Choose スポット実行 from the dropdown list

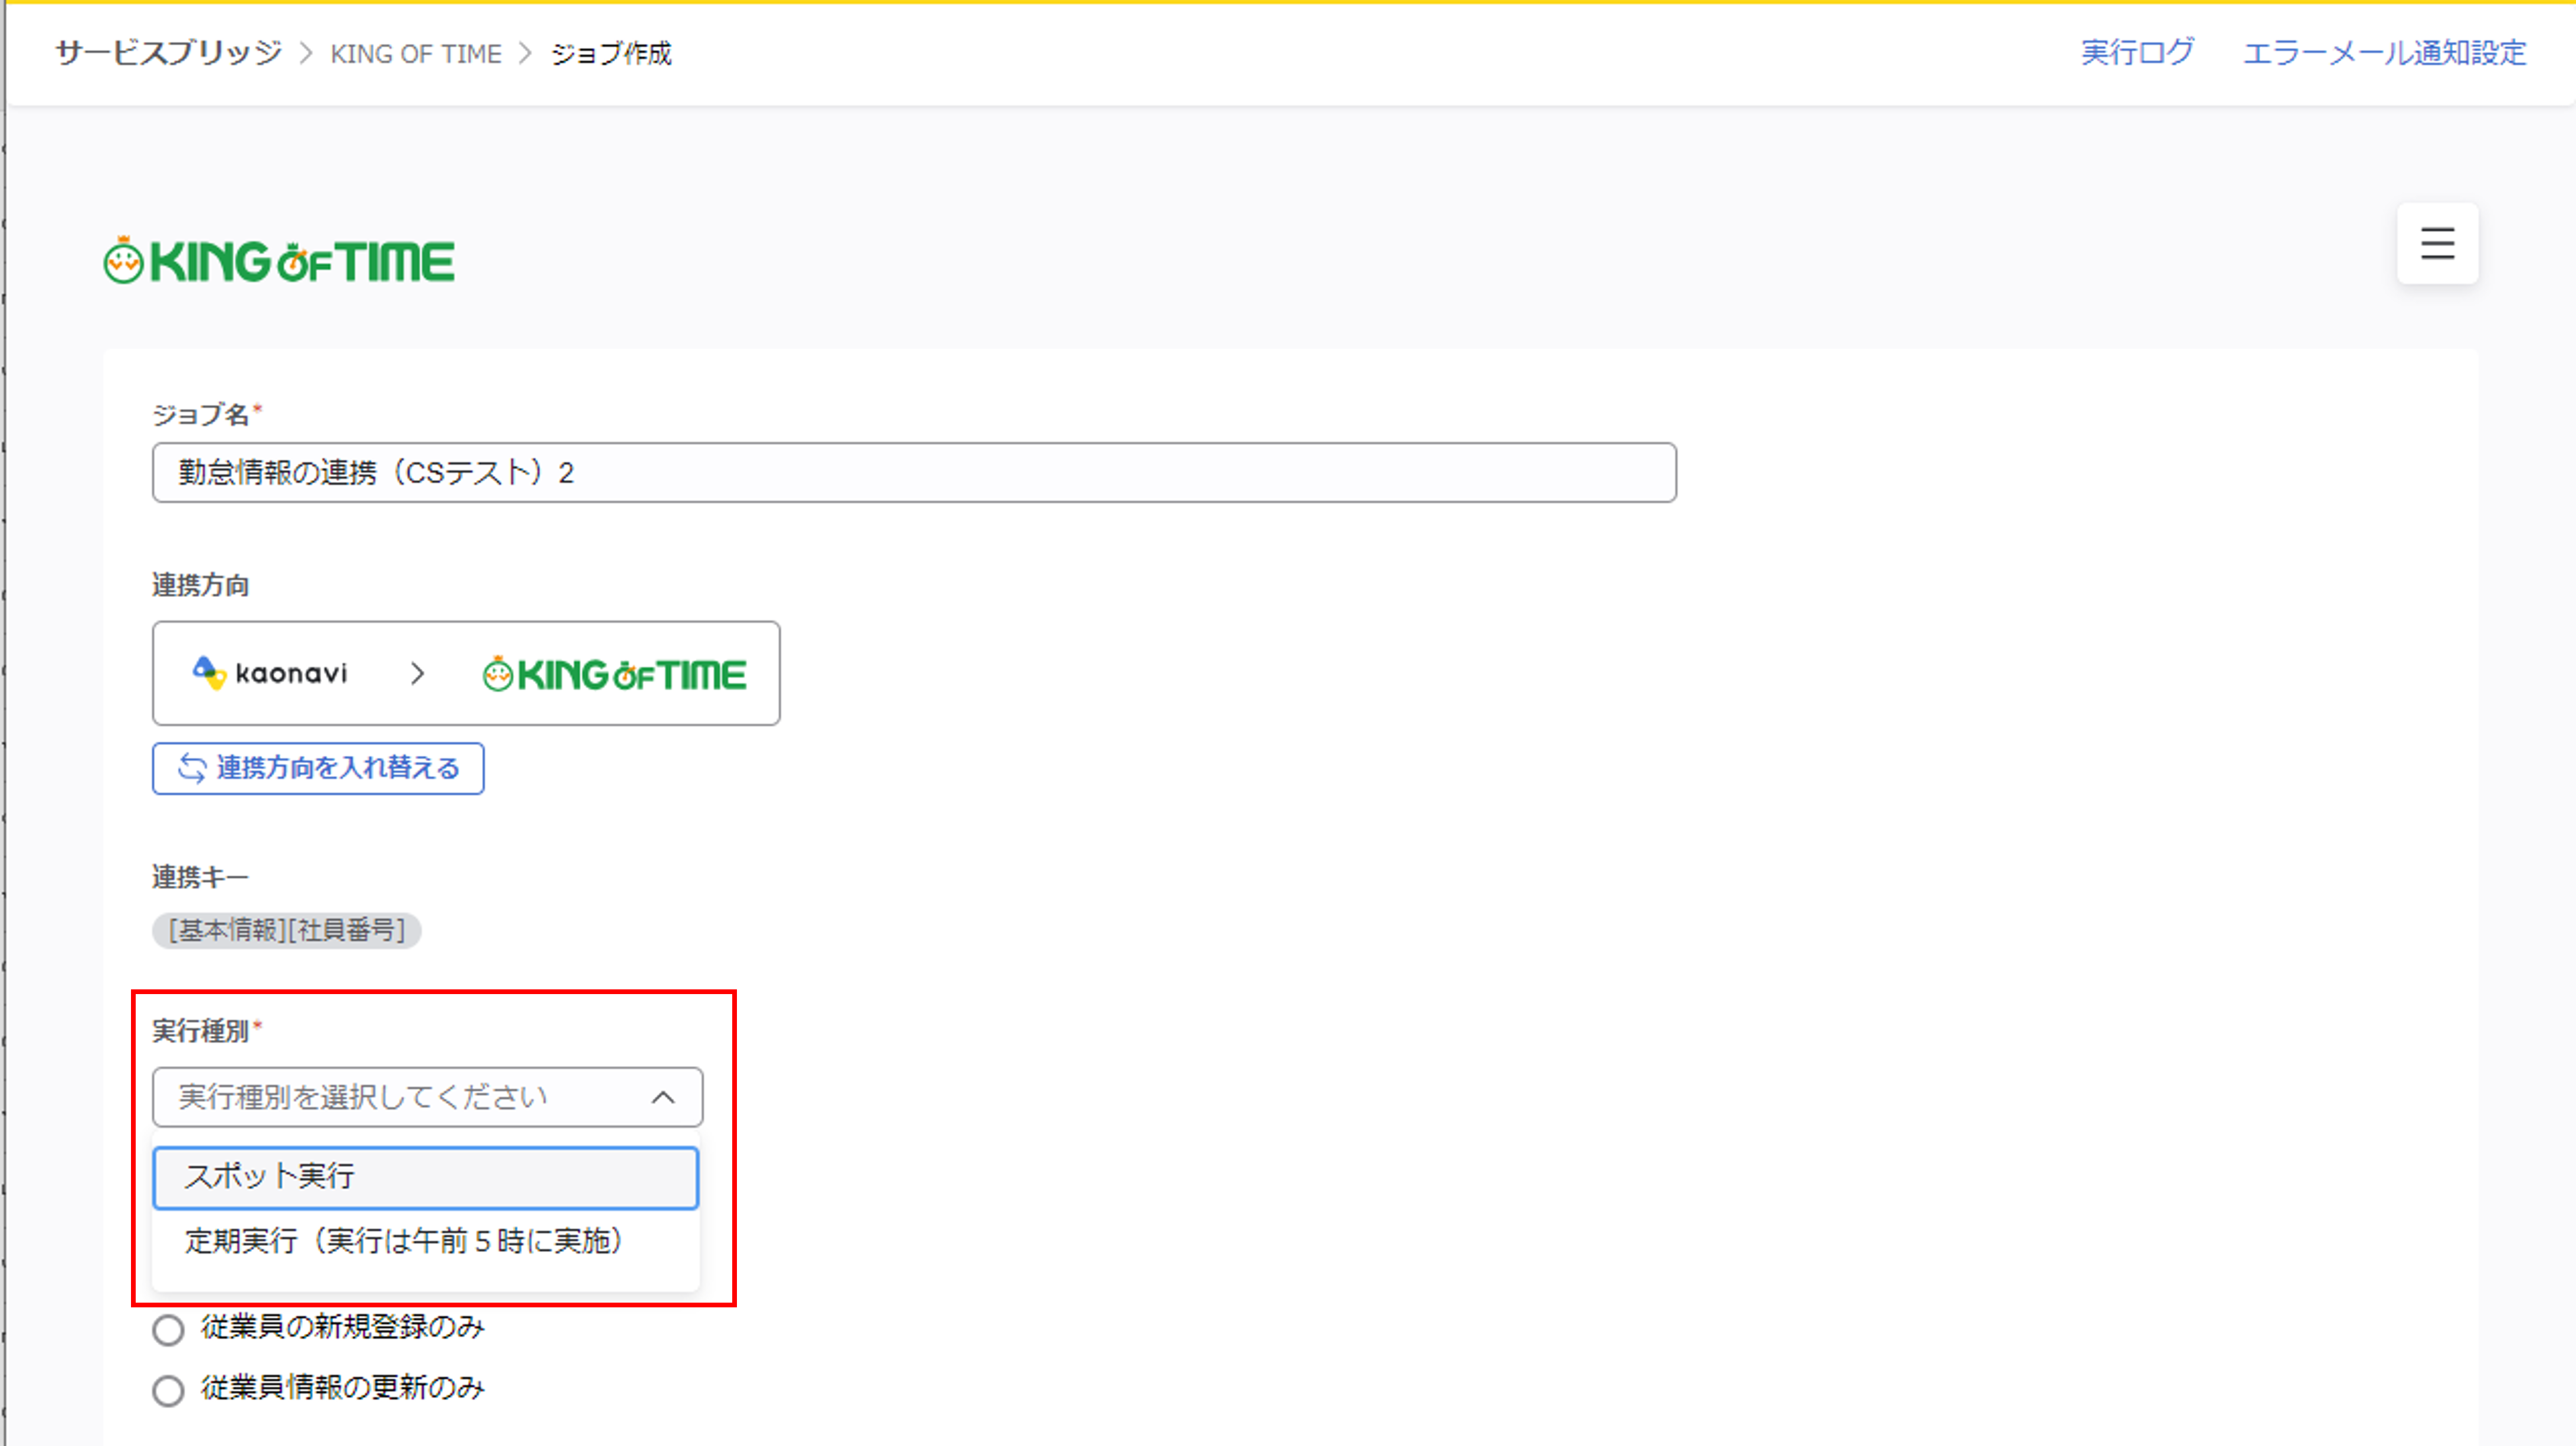425,1177
